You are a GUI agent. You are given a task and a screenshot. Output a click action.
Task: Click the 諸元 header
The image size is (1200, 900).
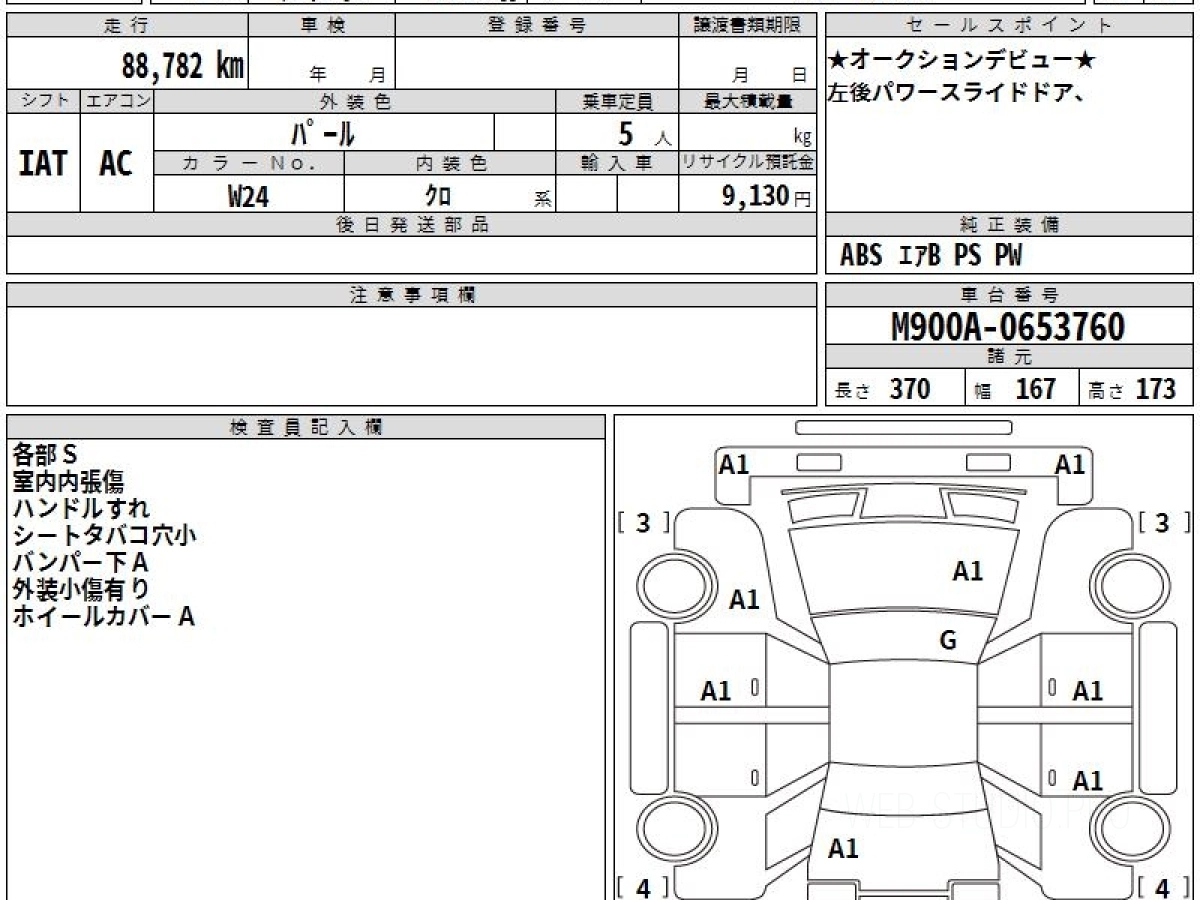pyautogui.click(x=1009, y=357)
